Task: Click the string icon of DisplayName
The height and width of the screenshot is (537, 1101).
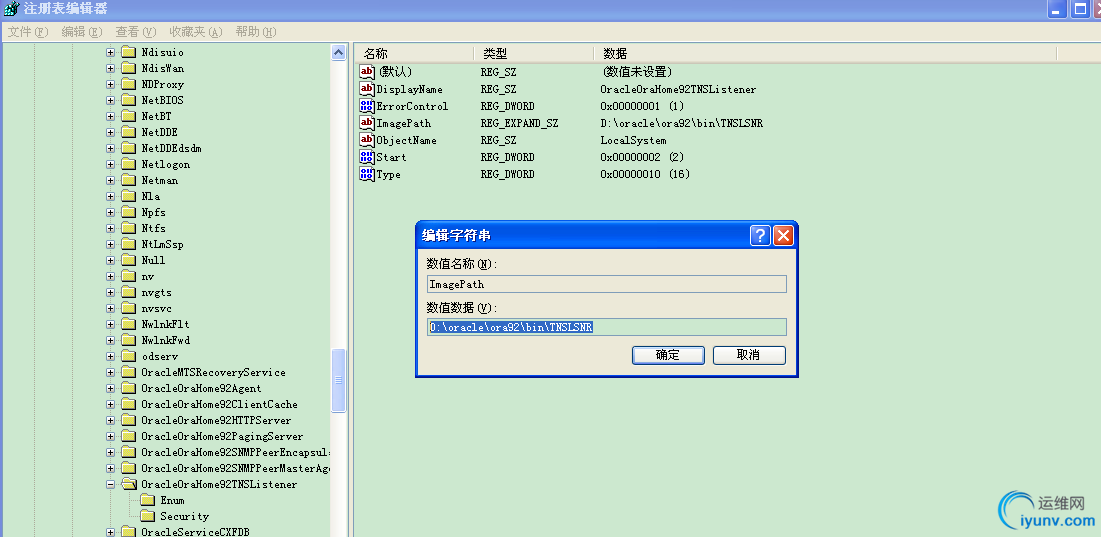Action: tap(367, 89)
